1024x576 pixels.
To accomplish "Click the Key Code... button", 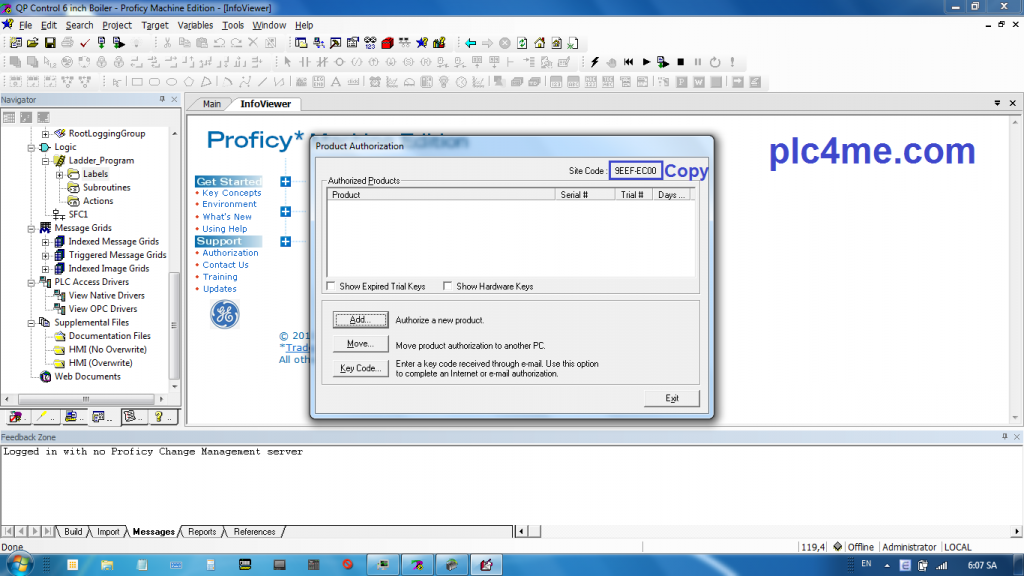I will [360, 368].
